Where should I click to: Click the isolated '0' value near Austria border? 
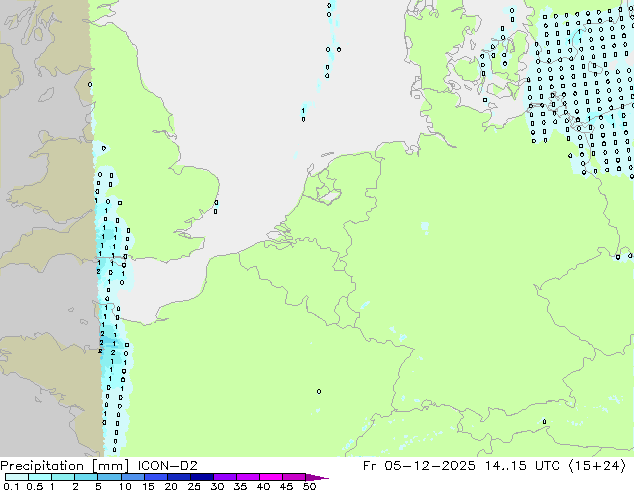544,421
